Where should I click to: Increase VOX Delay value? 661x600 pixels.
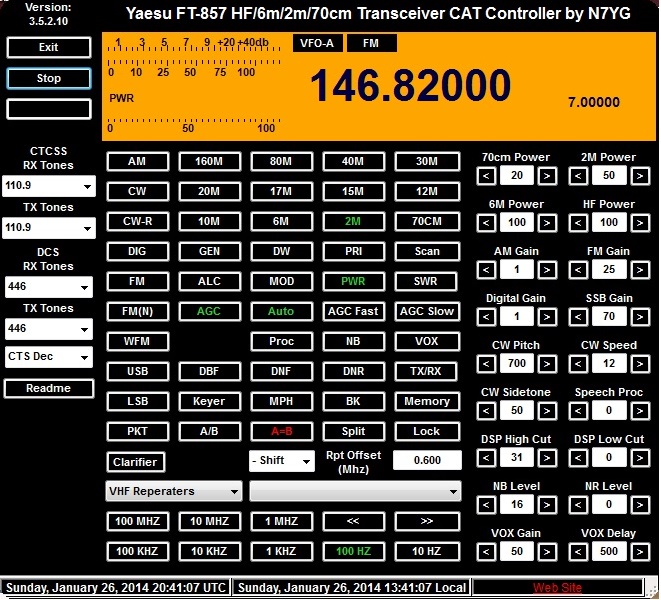click(x=640, y=552)
